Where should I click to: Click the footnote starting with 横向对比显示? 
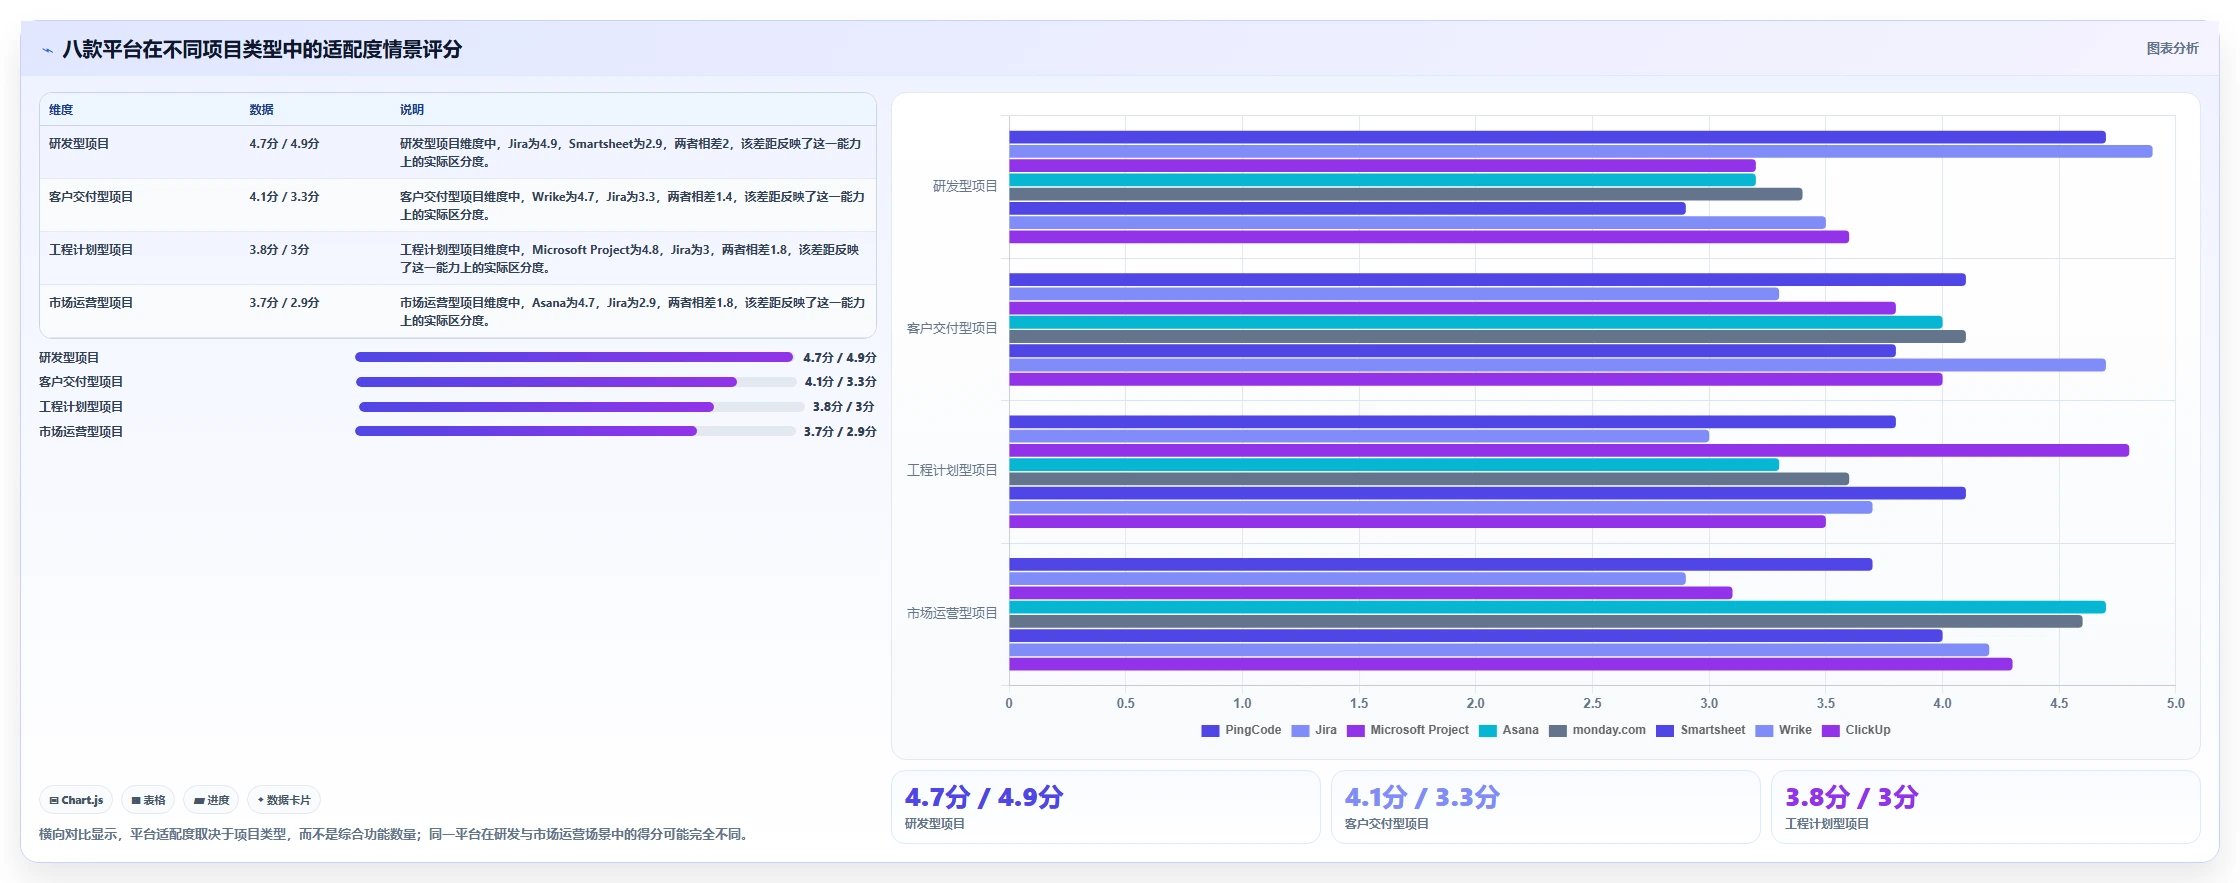click(395, 834)
